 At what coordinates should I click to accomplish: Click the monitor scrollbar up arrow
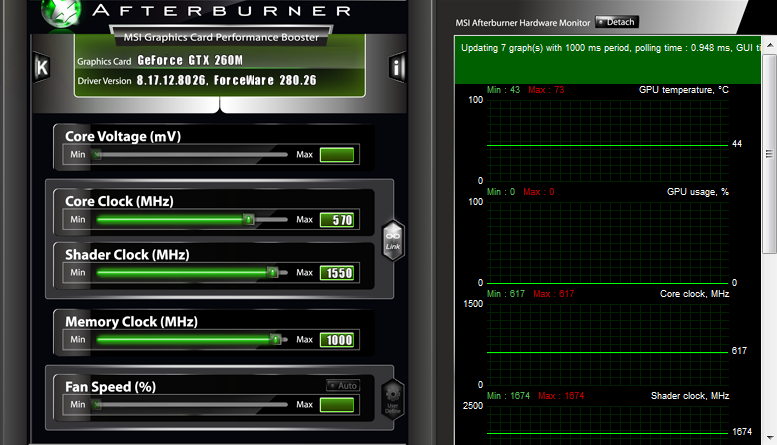pos(770,45)
